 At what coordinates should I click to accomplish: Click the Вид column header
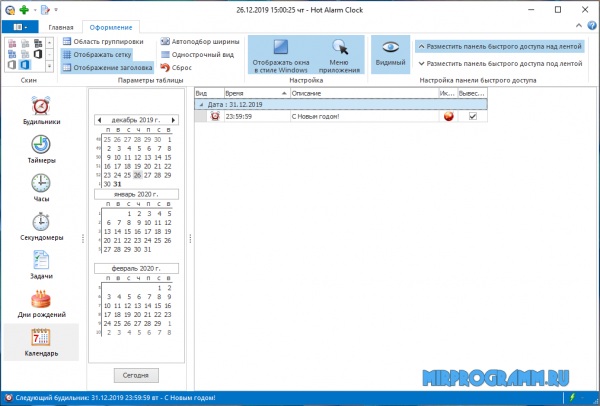click(x=209, y=93)
